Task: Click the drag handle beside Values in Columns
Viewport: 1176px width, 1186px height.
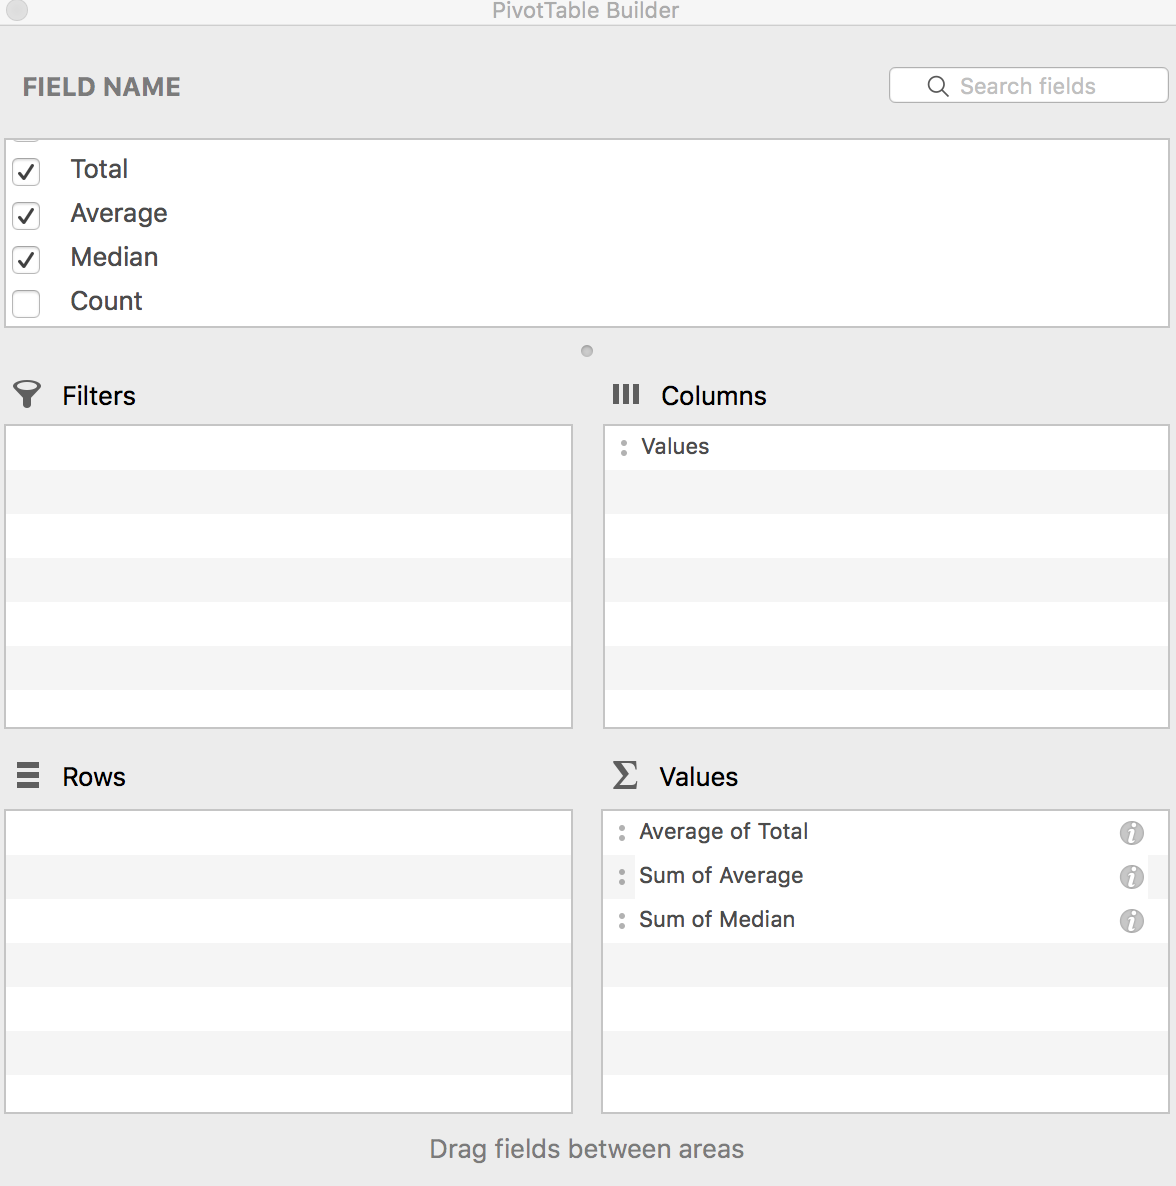Action: (622, 447)
